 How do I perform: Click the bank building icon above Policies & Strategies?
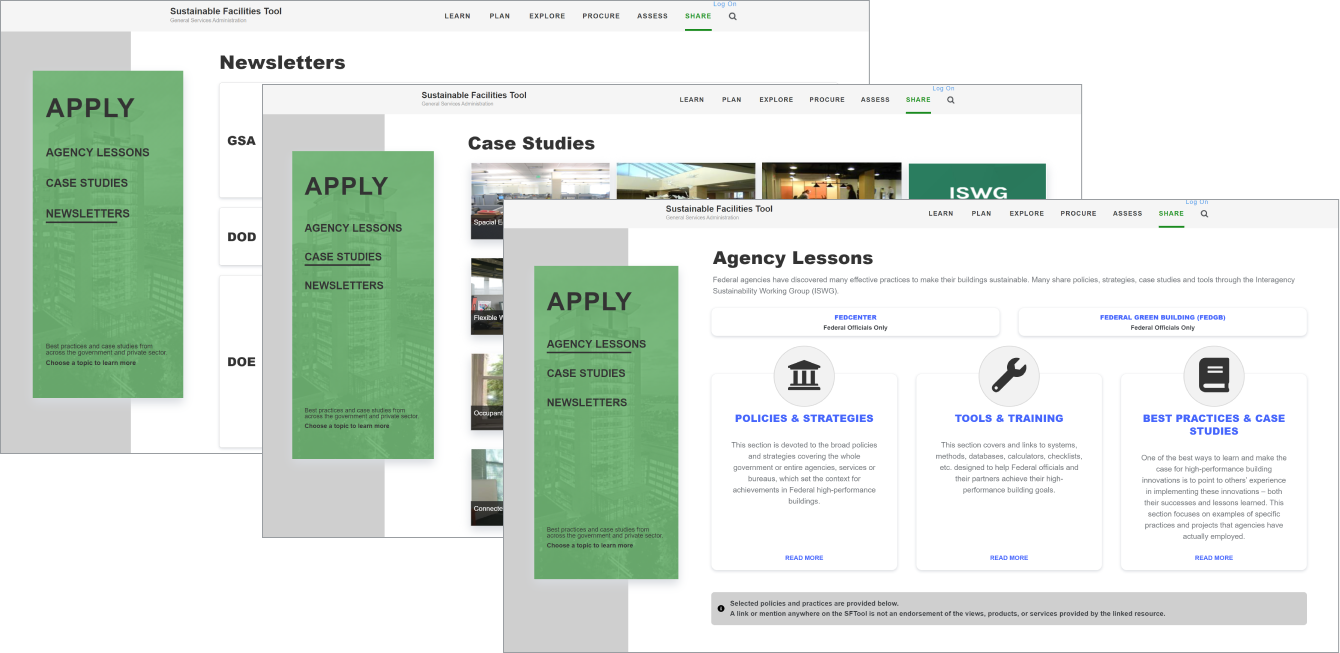pos(804,376)
